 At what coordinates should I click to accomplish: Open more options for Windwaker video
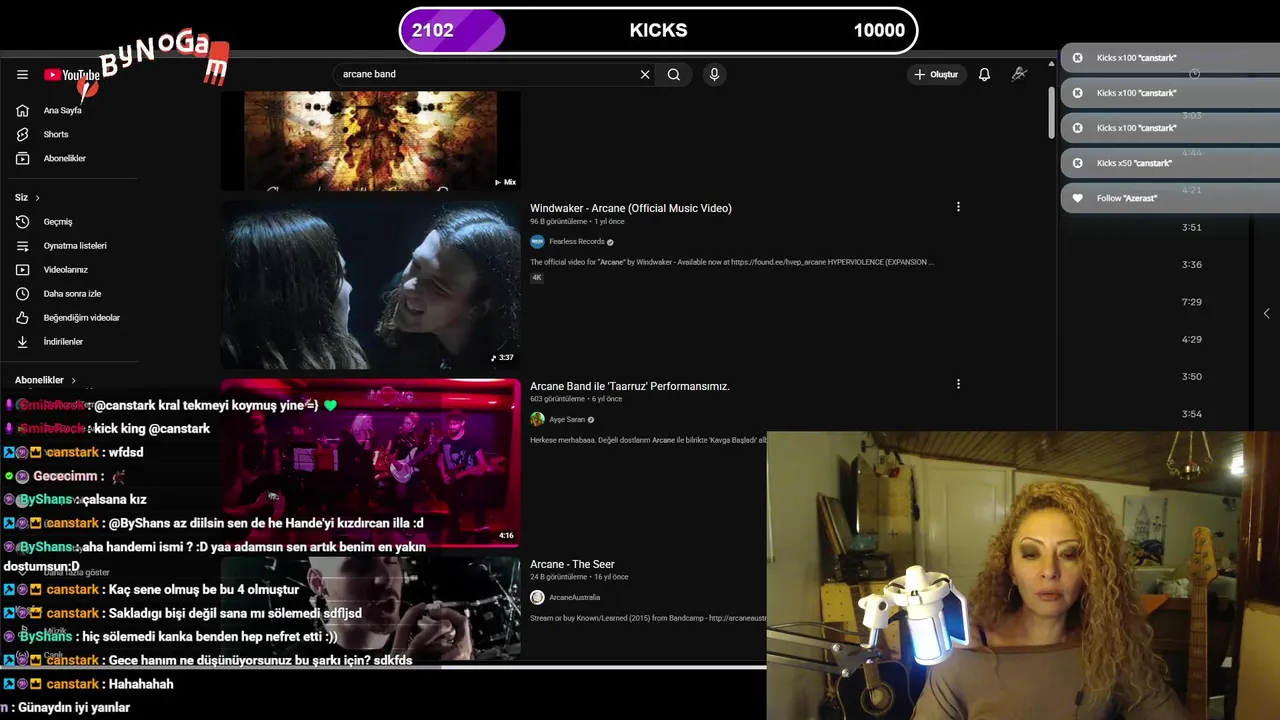click(958, 207)
